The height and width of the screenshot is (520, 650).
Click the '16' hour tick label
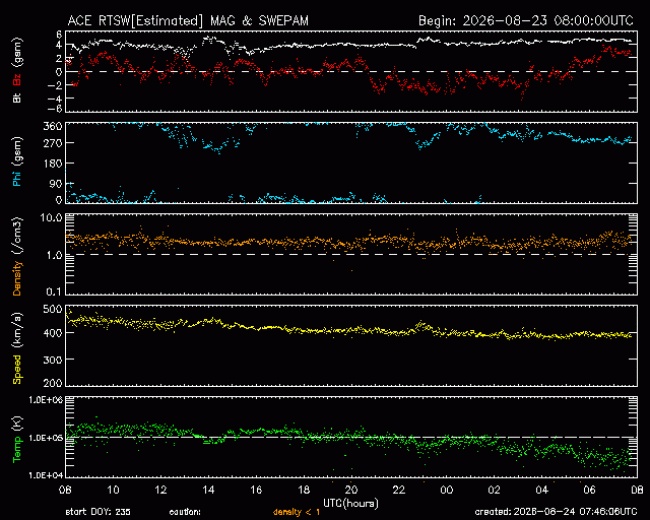(256, 490)
